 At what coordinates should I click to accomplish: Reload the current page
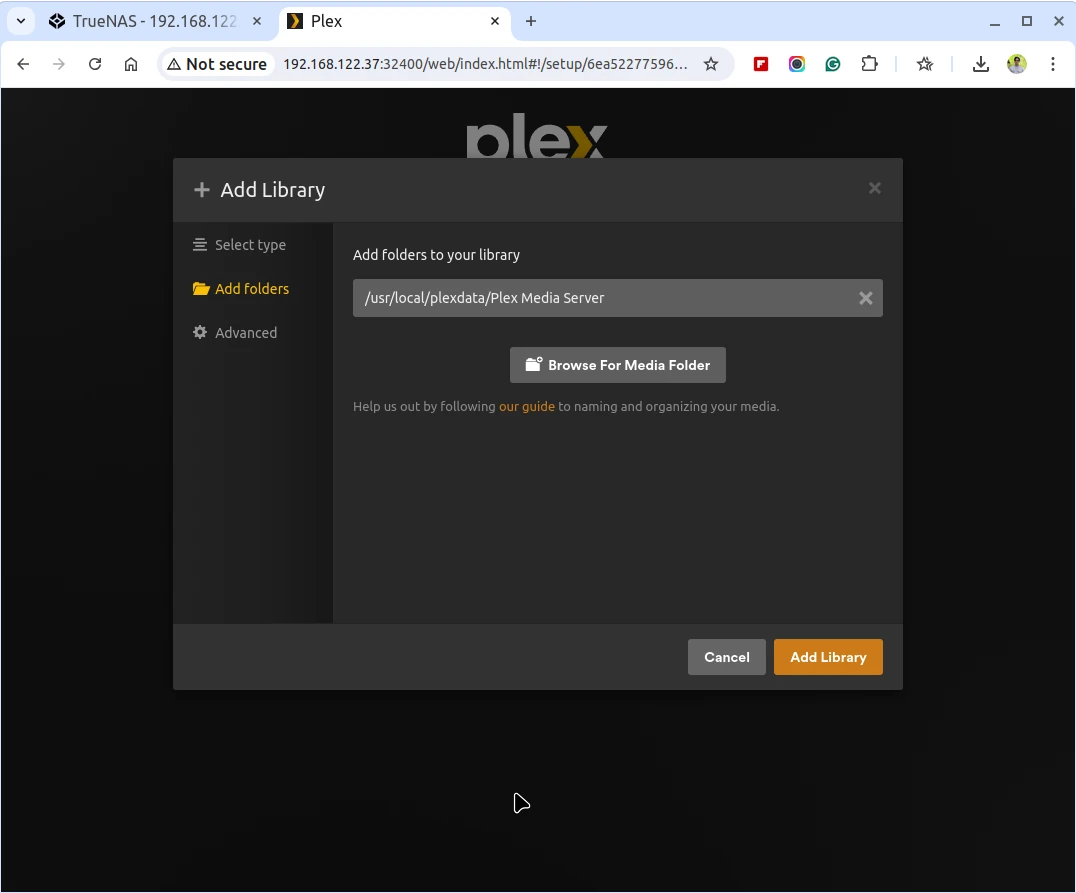(95, 64)
